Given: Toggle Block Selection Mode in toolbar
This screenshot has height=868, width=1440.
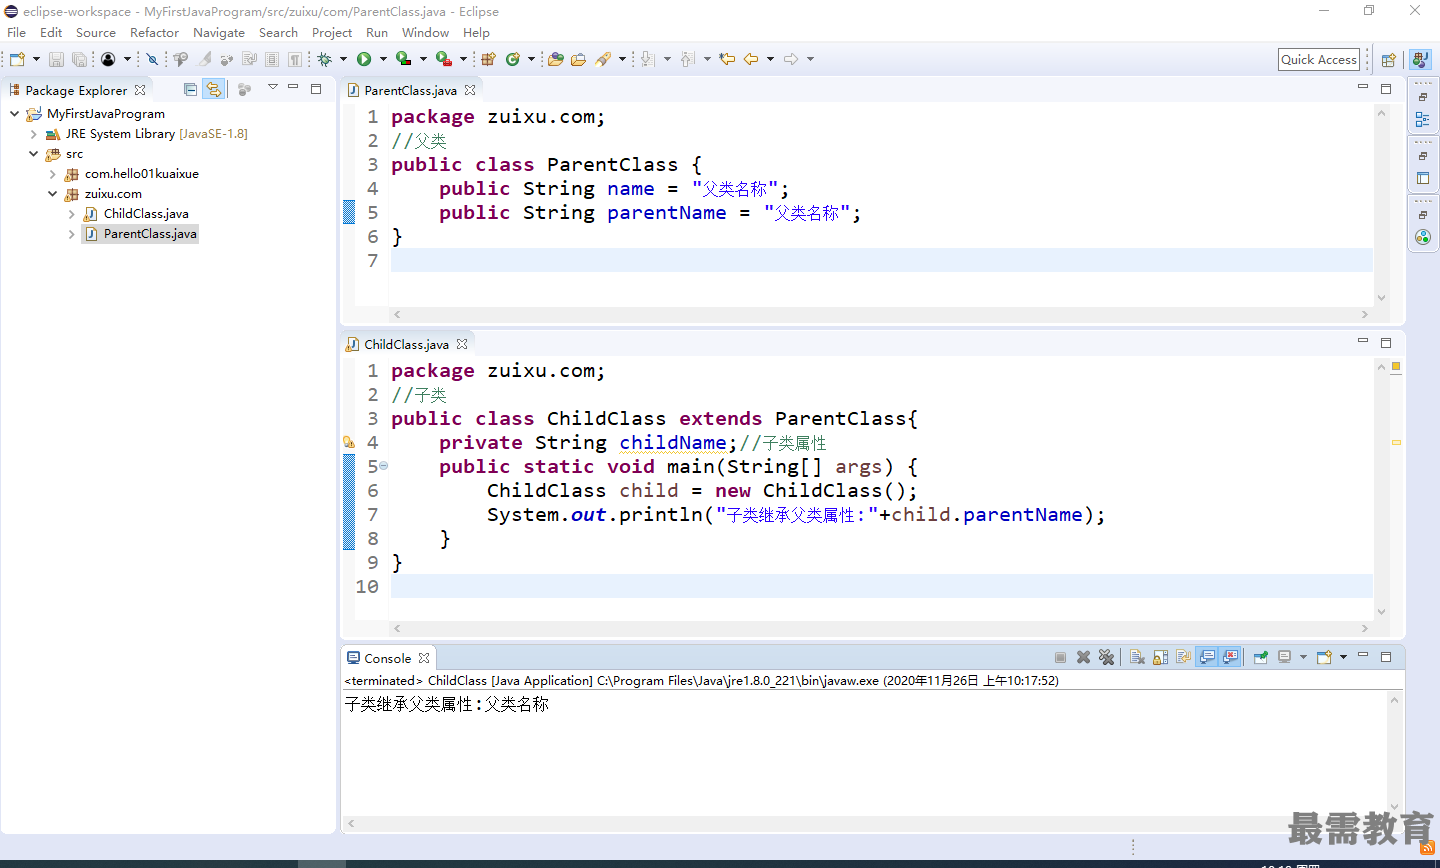Looking at the screenshot, I should tap(272, 59).
